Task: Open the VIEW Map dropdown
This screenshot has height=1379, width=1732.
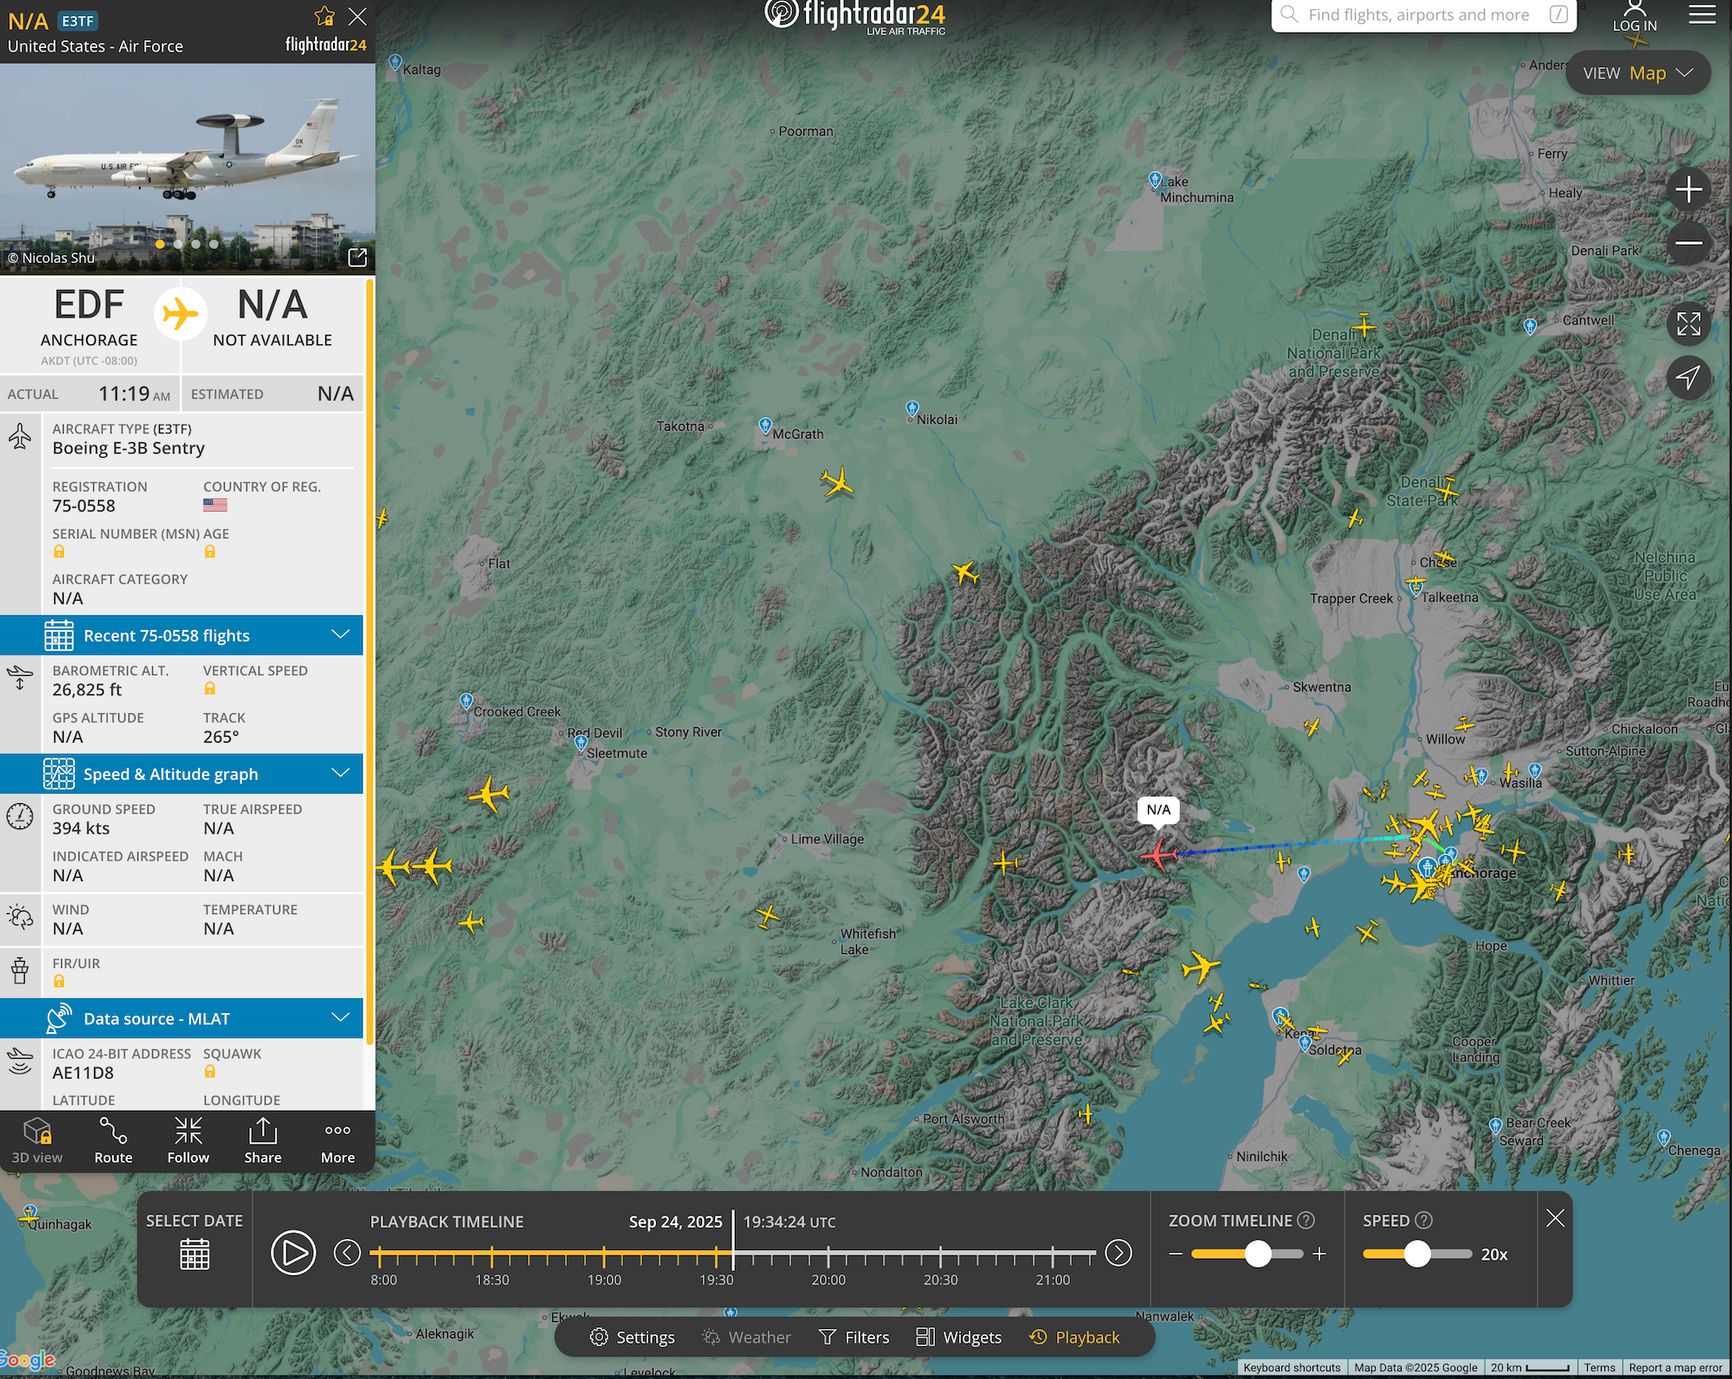Action: coord(1637,73)
